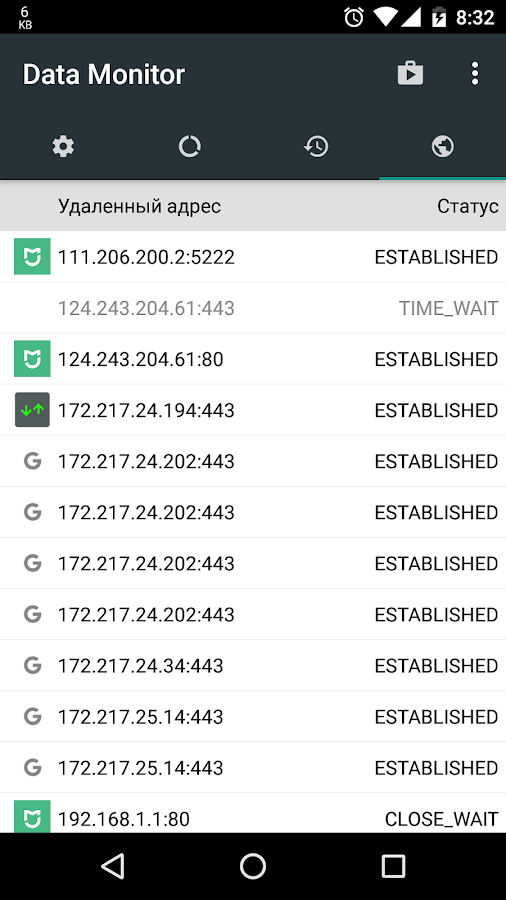This screenshot has height=900, width=506.
Task: Switch to the settings gear tab
Action: (x=63, y=147)
